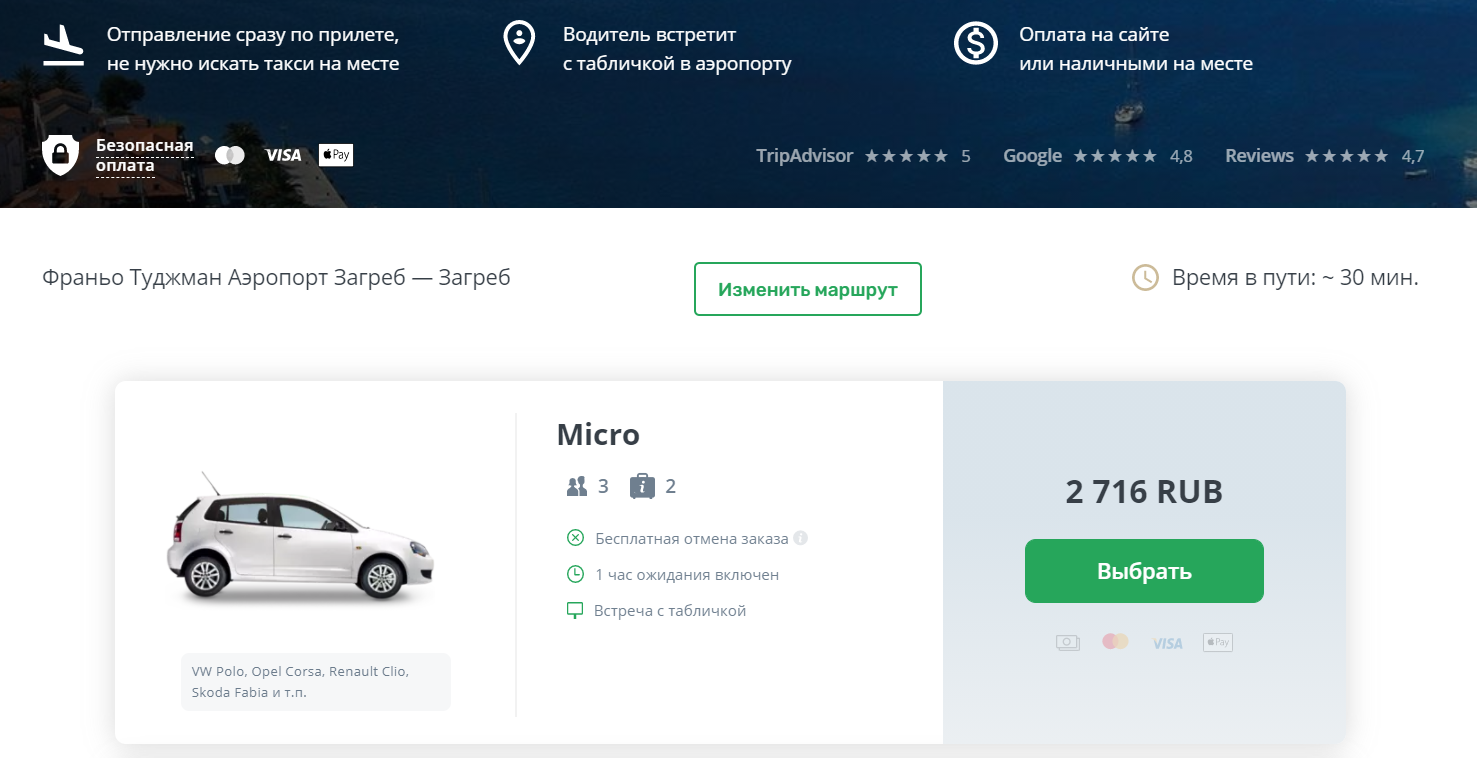
Task: Click the white car thumbnail image
Action: [300, 540]
